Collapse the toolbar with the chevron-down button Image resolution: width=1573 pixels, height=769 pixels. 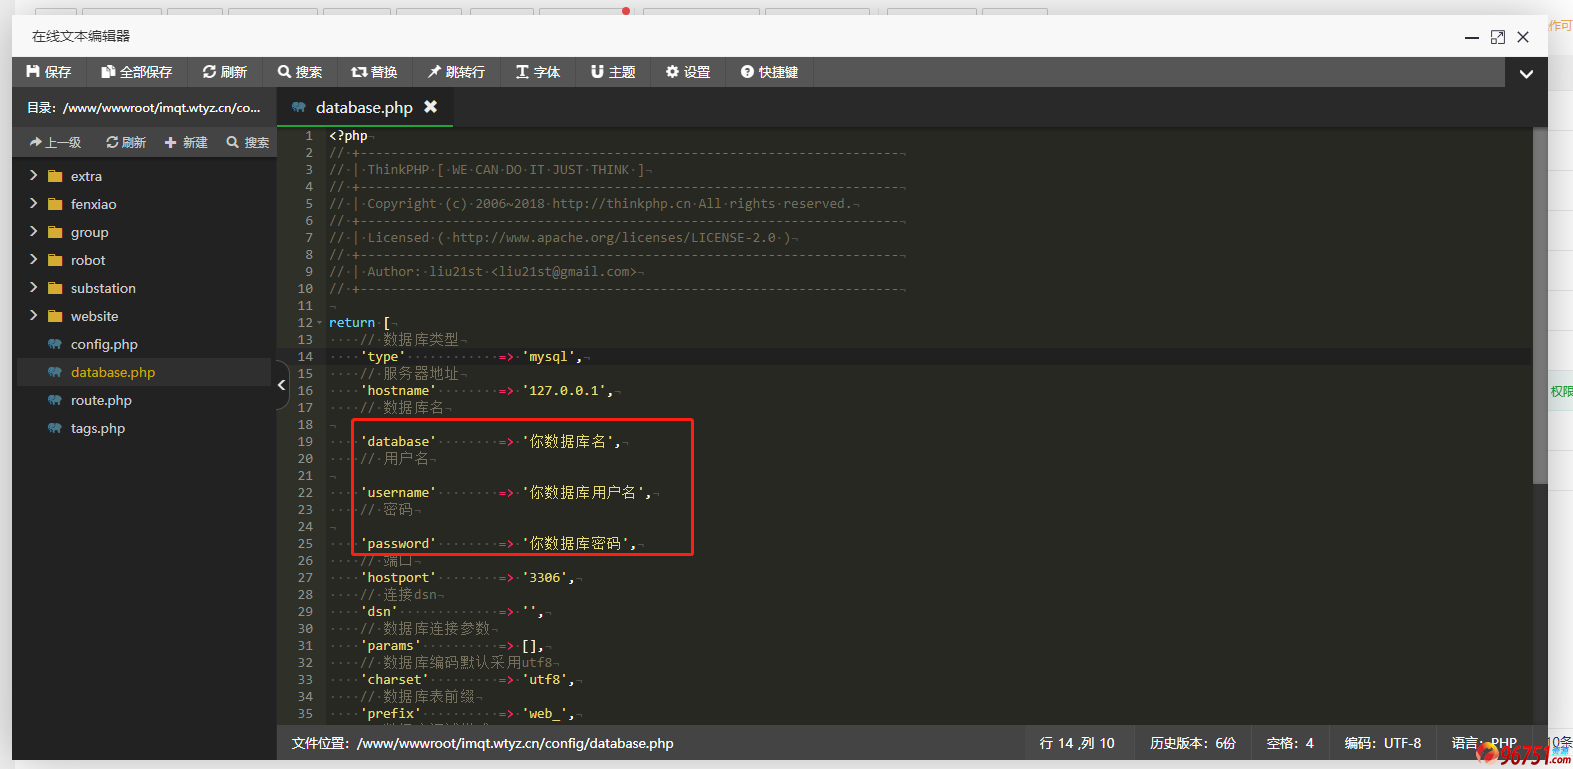click(1526, 73)
